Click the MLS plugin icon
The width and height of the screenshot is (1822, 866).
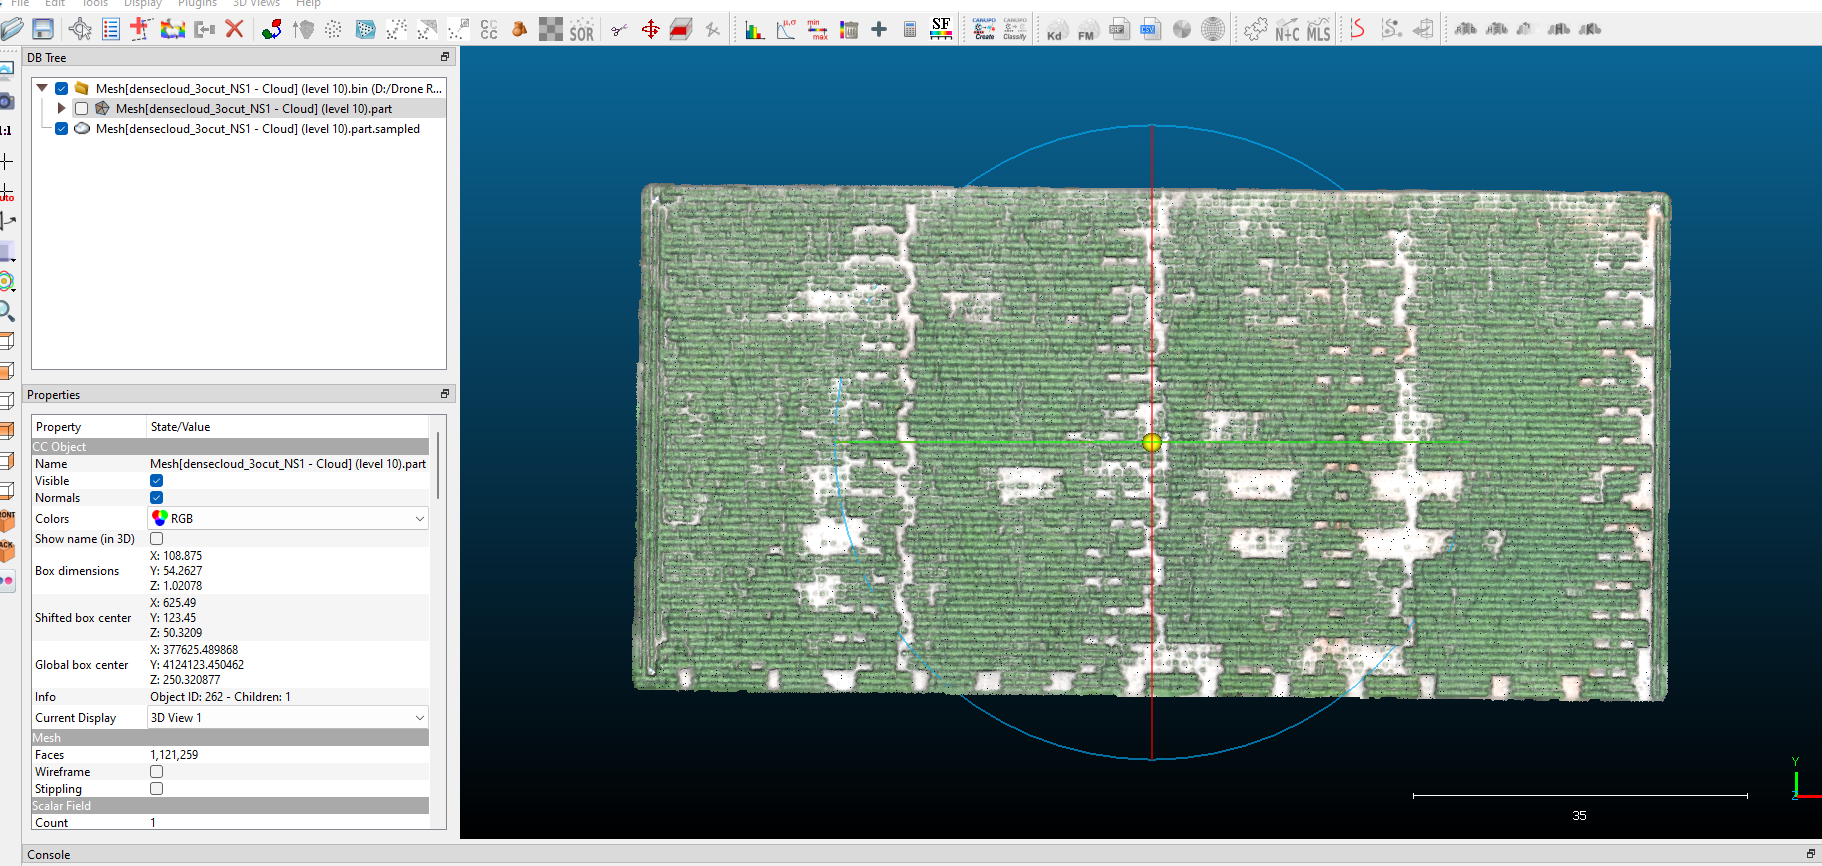pos(1319,29)
